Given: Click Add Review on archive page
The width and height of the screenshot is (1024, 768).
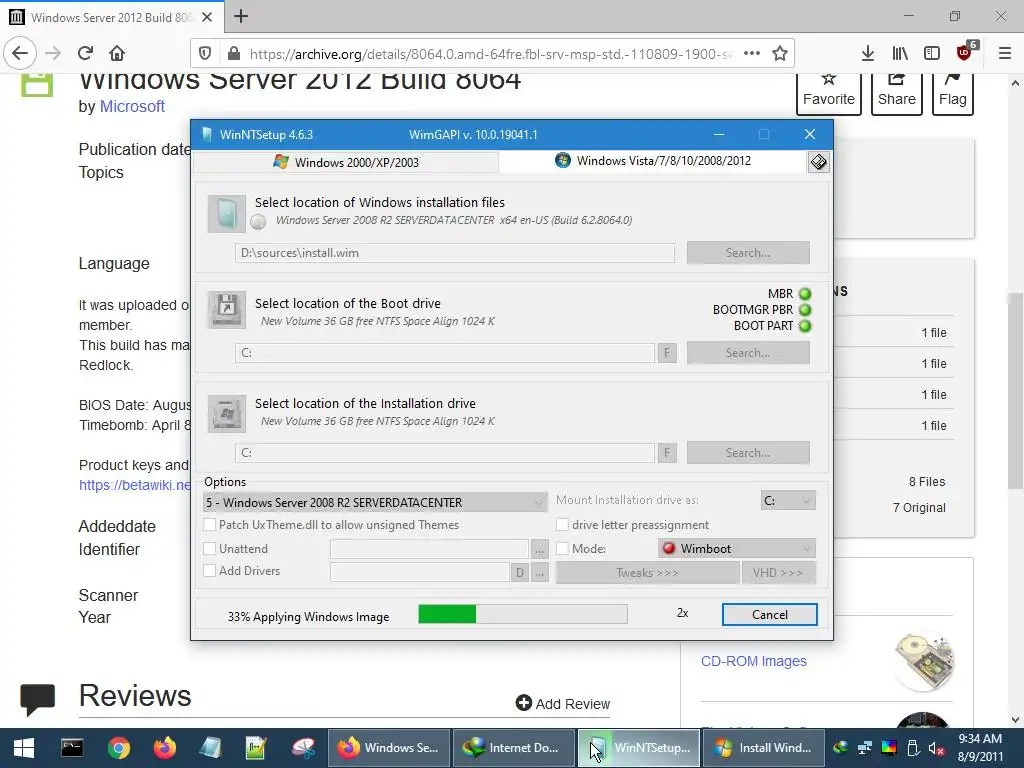Looking at the screenshot, I should pos(563,703).
